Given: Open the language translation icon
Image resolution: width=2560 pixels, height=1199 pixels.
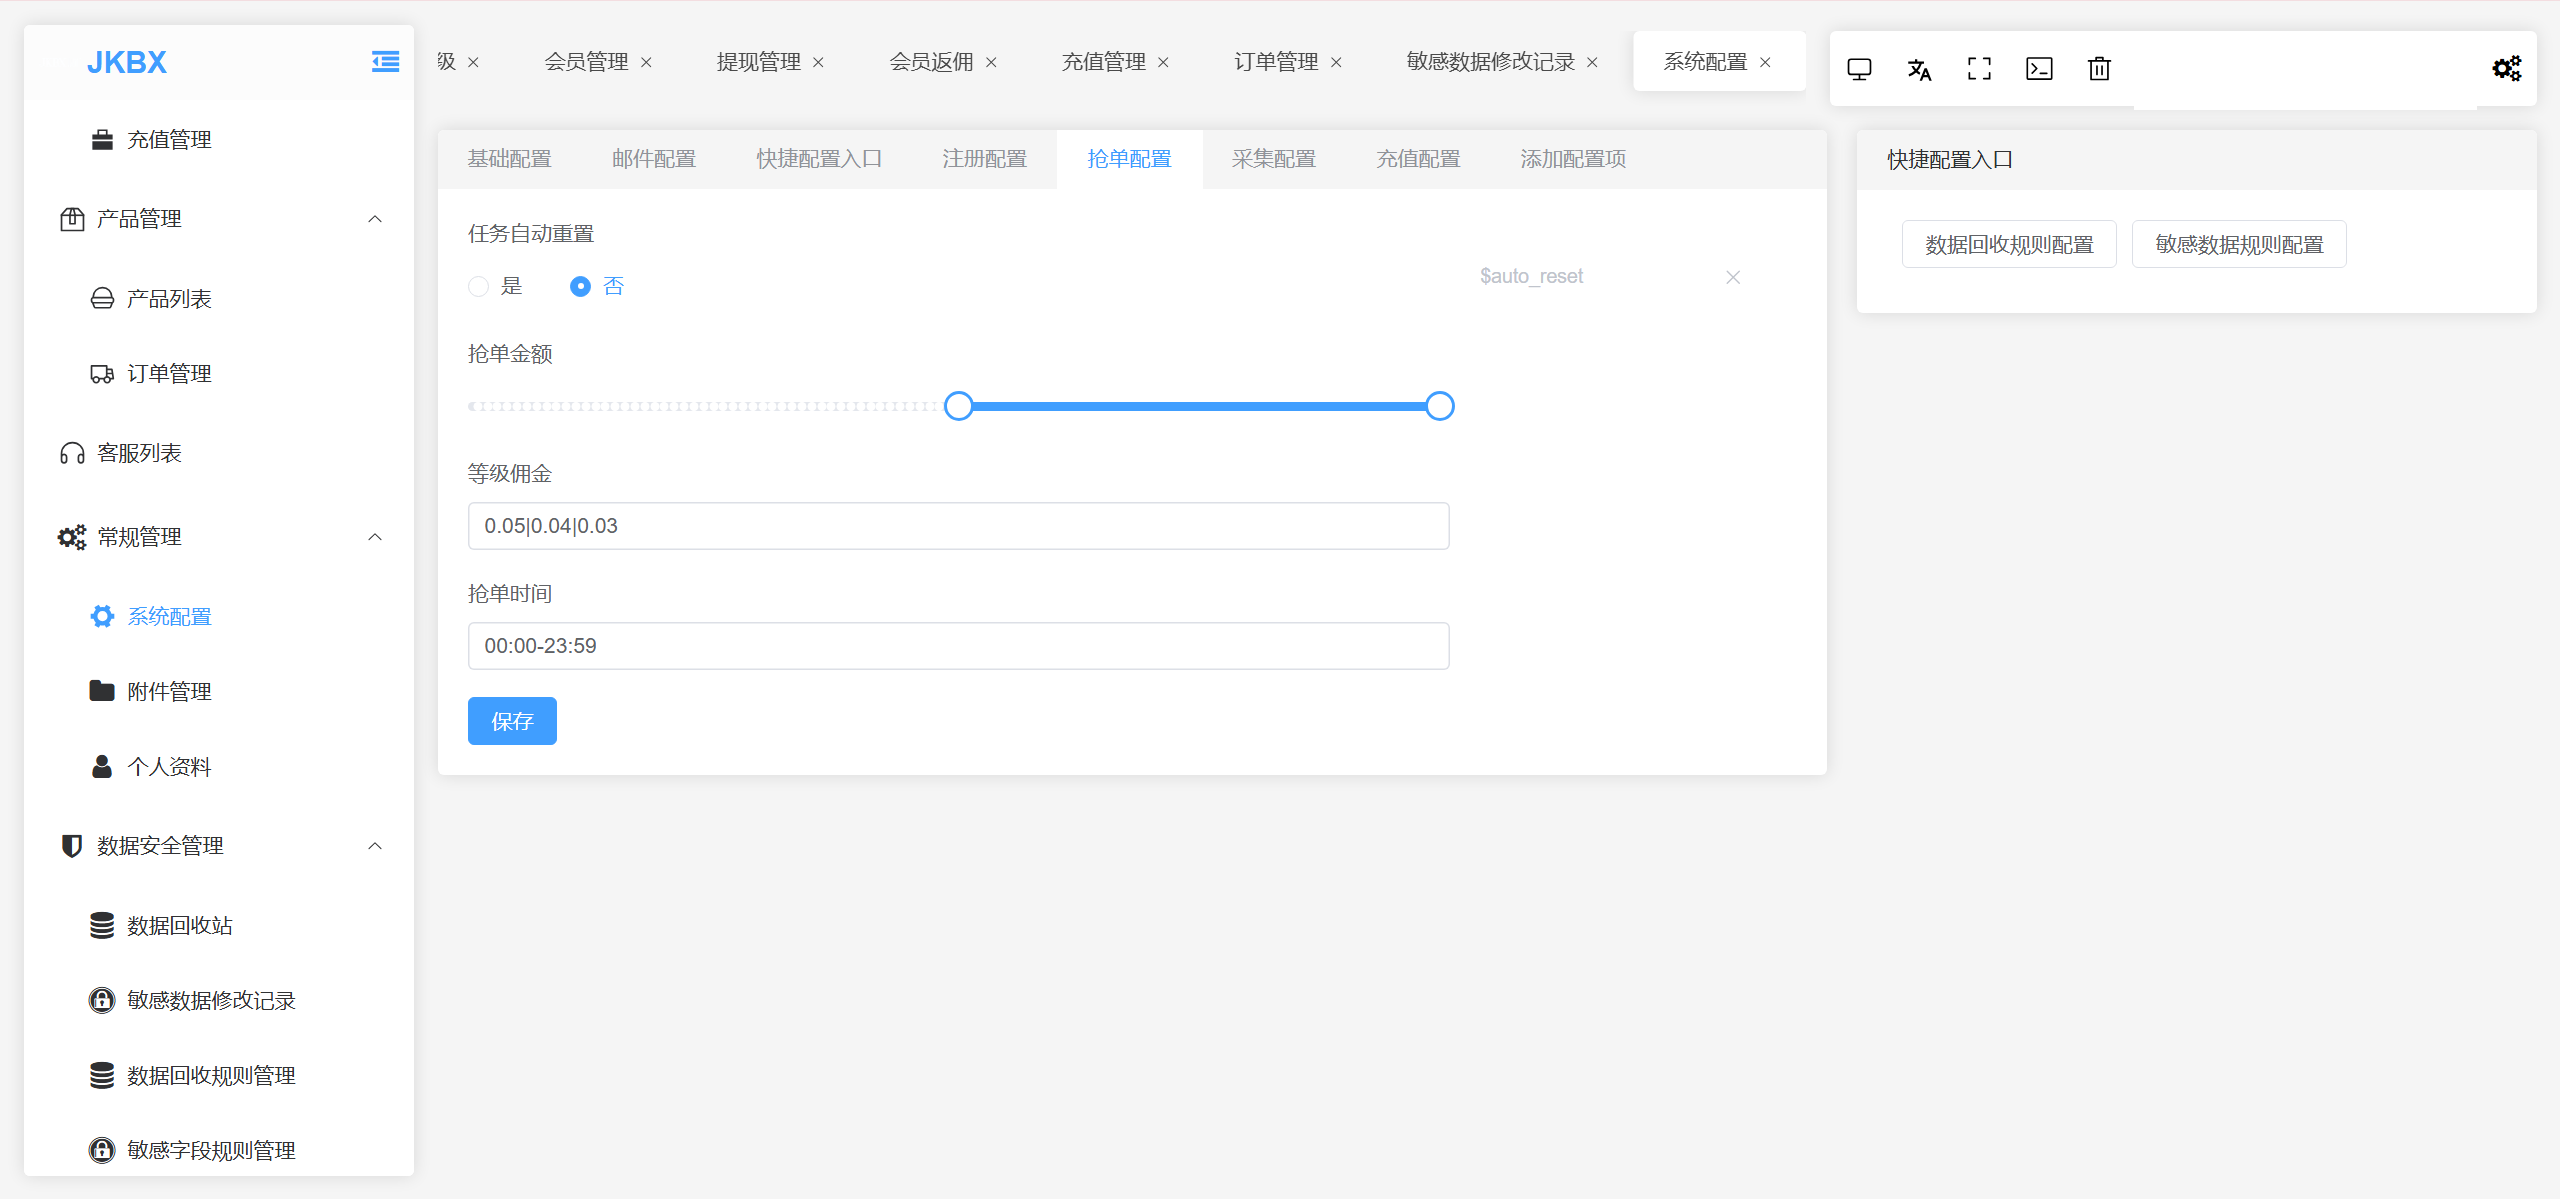Looking at the screenshot, I should 1919,69.
